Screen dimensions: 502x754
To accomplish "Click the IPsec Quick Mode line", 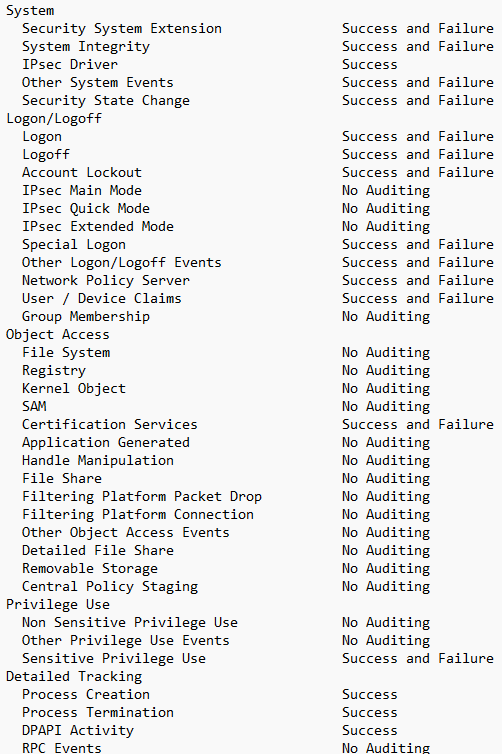I will 86,209.
